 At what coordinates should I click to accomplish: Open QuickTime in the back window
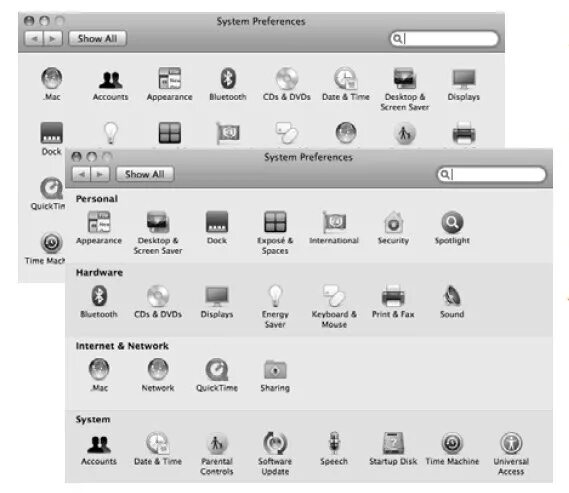click(48, 194)
